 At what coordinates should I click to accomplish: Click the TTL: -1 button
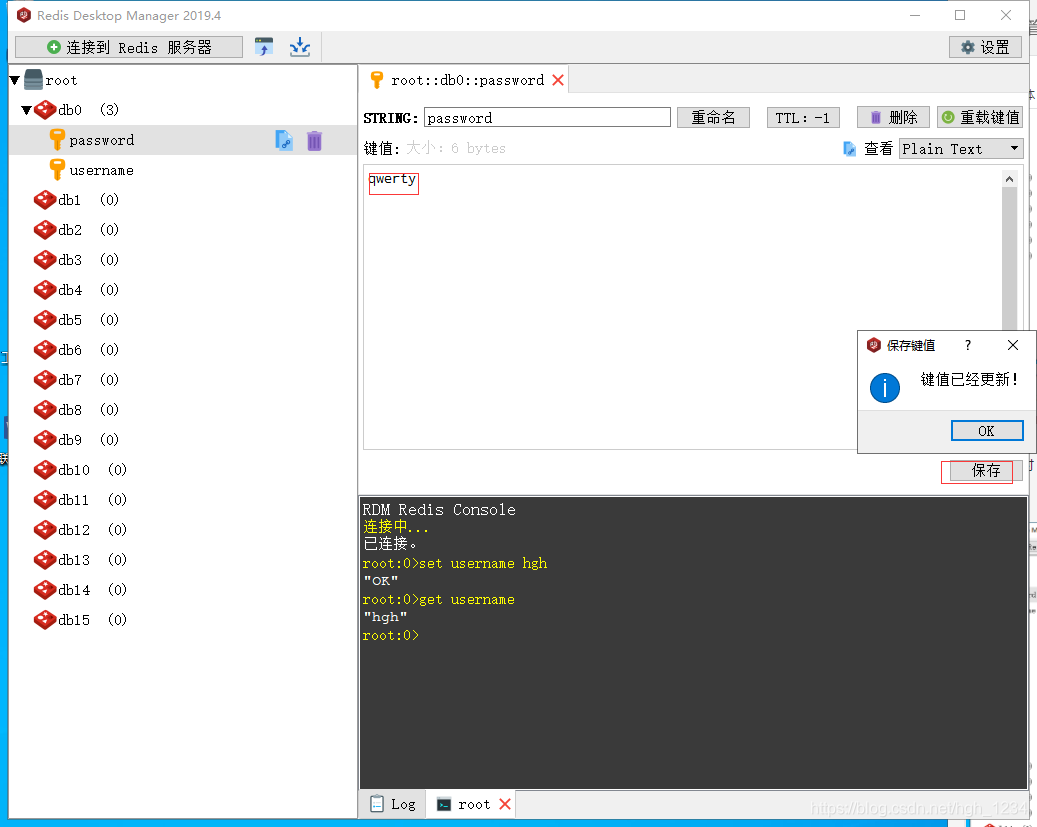pyautogui.click(x=803, y=118)
